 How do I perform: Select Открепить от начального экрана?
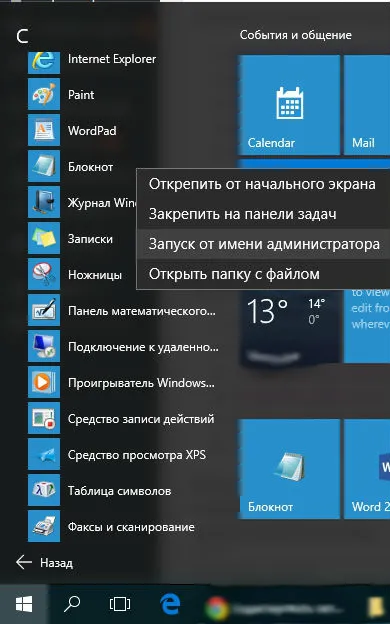tap(262, 184)
